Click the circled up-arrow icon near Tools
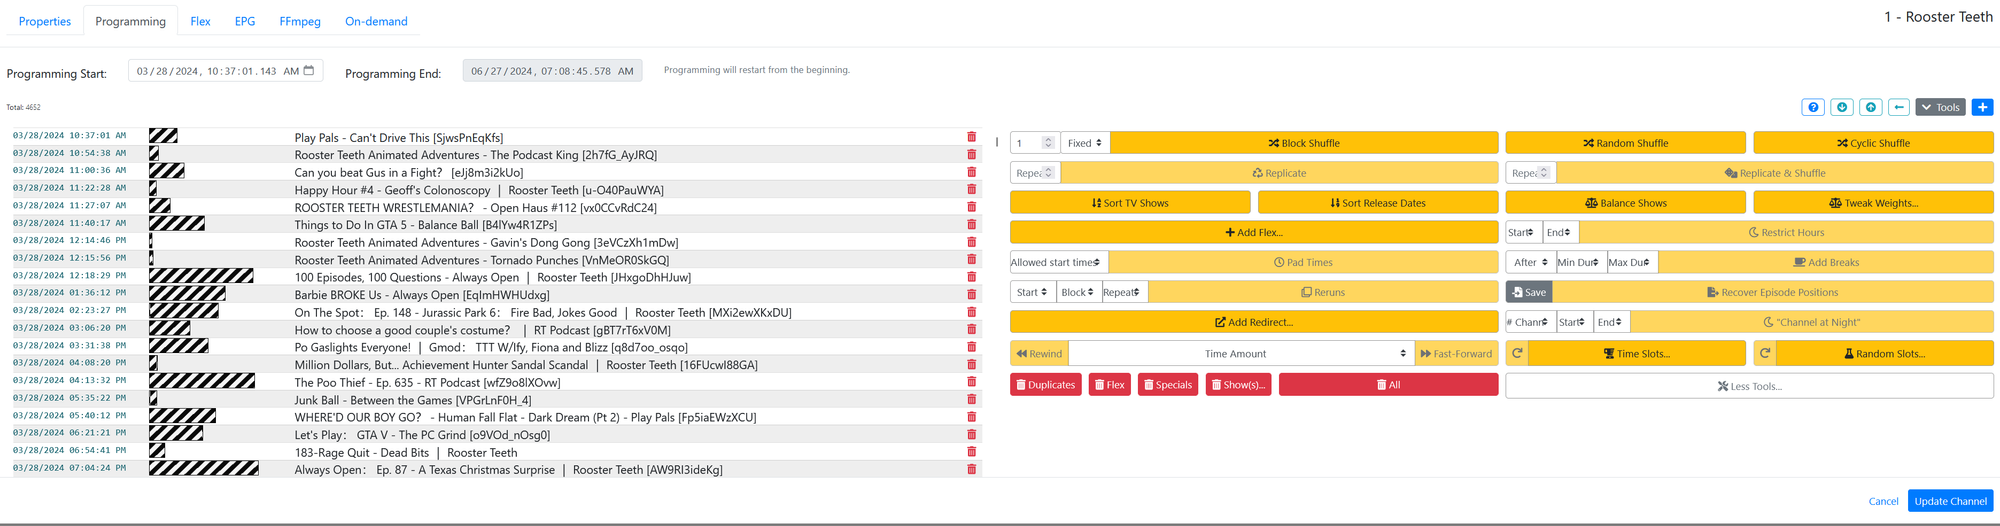This screenshot has height=526, width=2000. click(1871, 107)
